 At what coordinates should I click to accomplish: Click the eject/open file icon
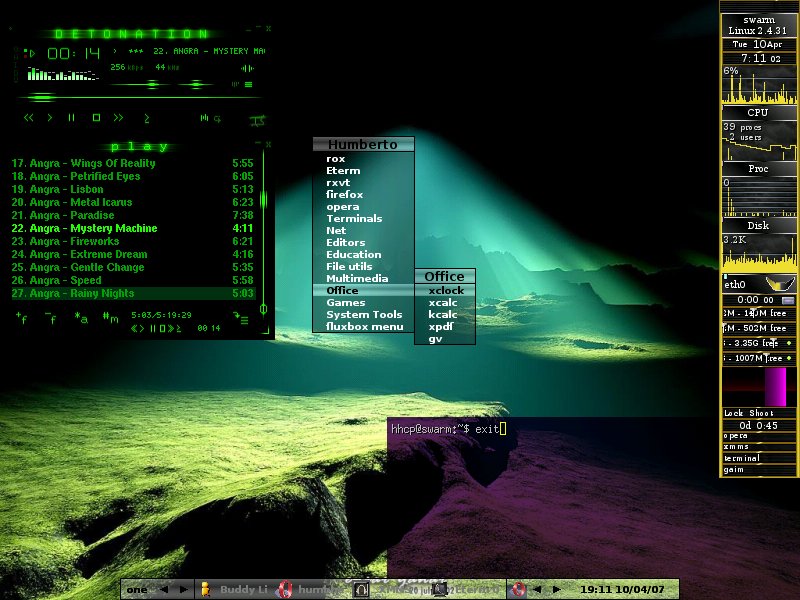pos(146,118)
